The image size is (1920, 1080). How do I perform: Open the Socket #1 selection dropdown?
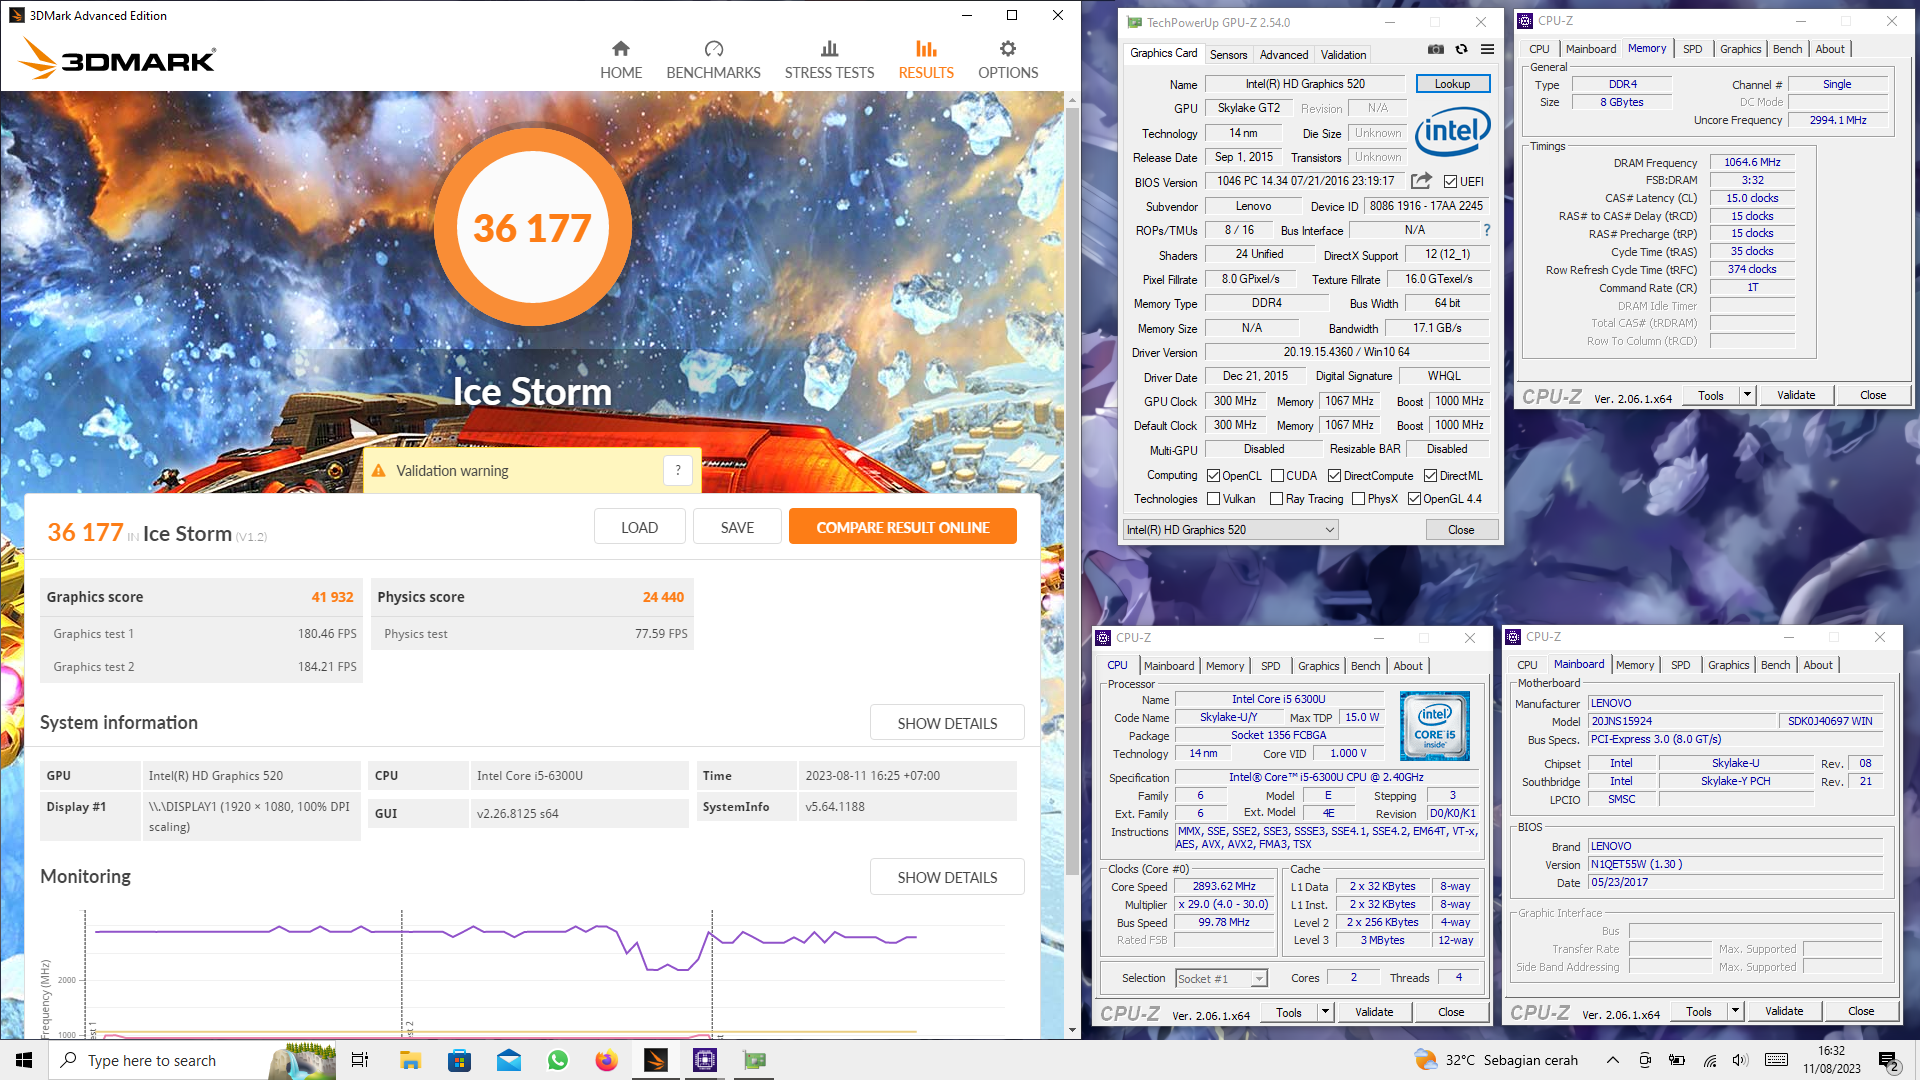click(1221, 979)
